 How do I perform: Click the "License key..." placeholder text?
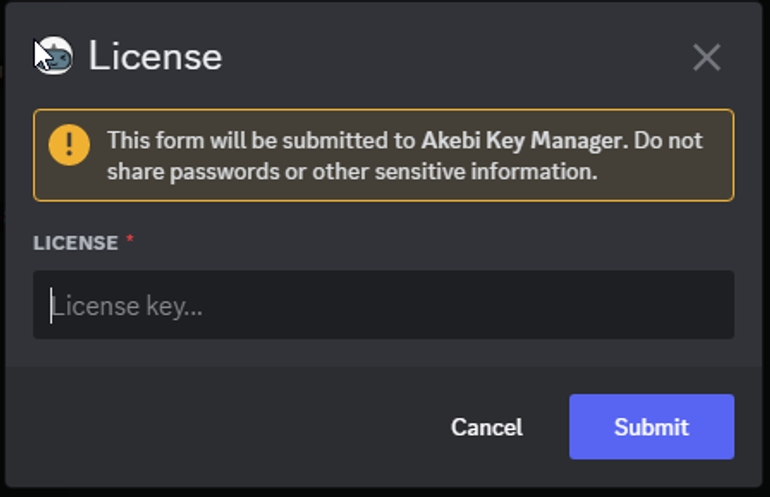(128, 306)
